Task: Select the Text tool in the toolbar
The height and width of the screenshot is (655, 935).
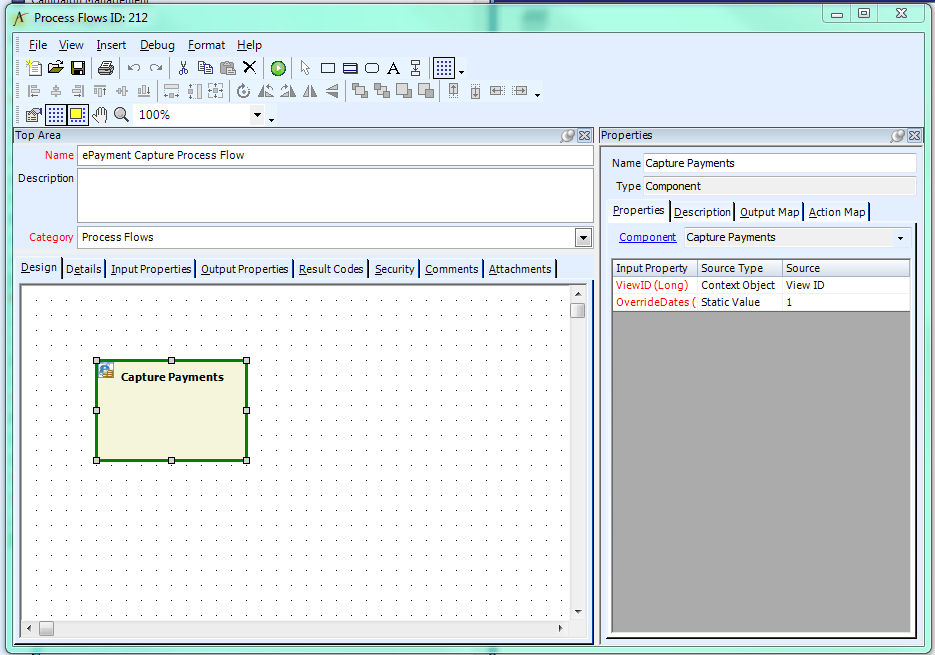Action: pyautogui.click(x=393, y=68)
